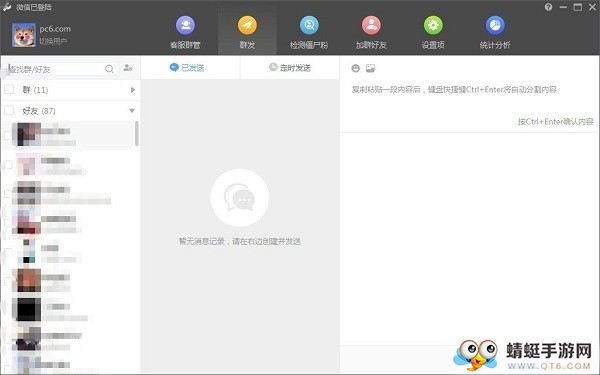Image resolution: width=600 pixels, height=375 pixels.
Task: Tick the checkbox of the third friend row
Action: point(7,194)
